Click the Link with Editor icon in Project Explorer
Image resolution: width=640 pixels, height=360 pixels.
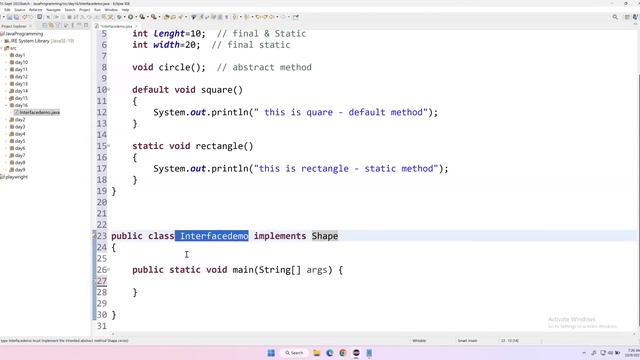[51, 26]
